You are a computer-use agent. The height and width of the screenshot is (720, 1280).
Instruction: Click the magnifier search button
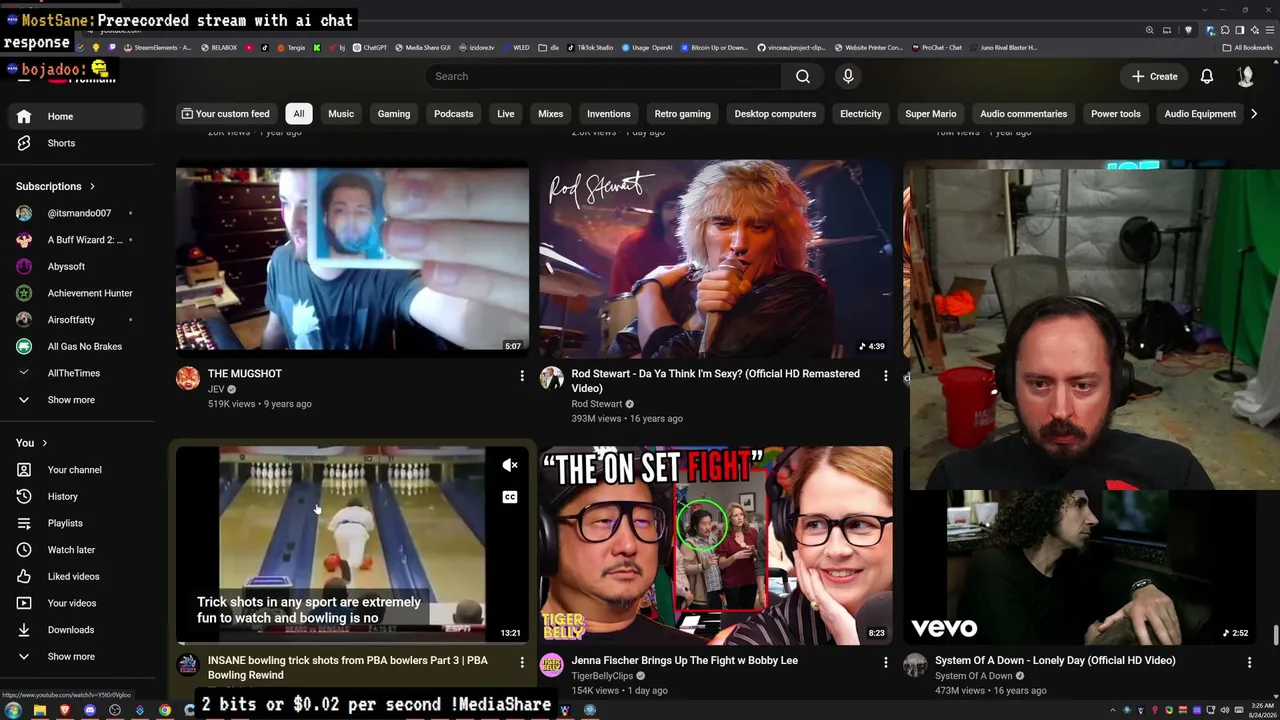tap(802, 76)
